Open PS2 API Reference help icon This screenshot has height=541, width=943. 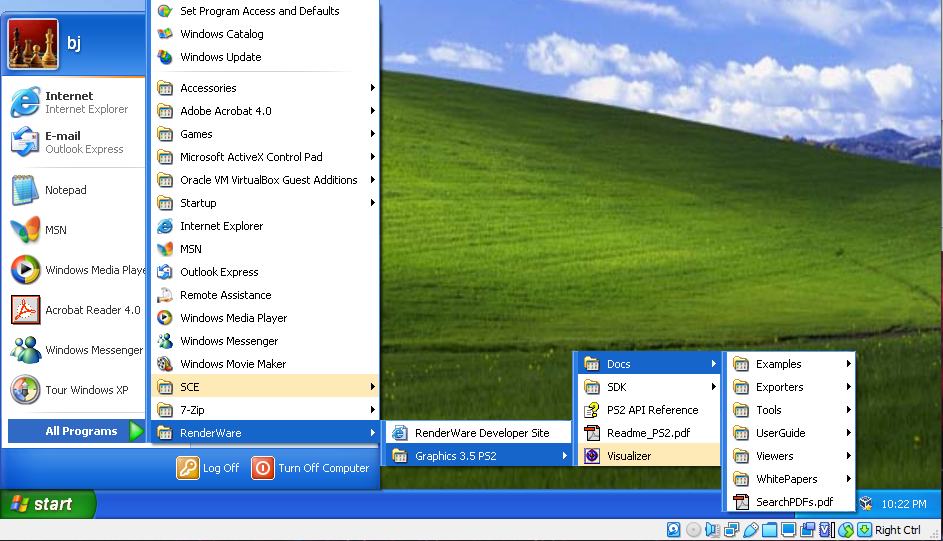(592, 410)
